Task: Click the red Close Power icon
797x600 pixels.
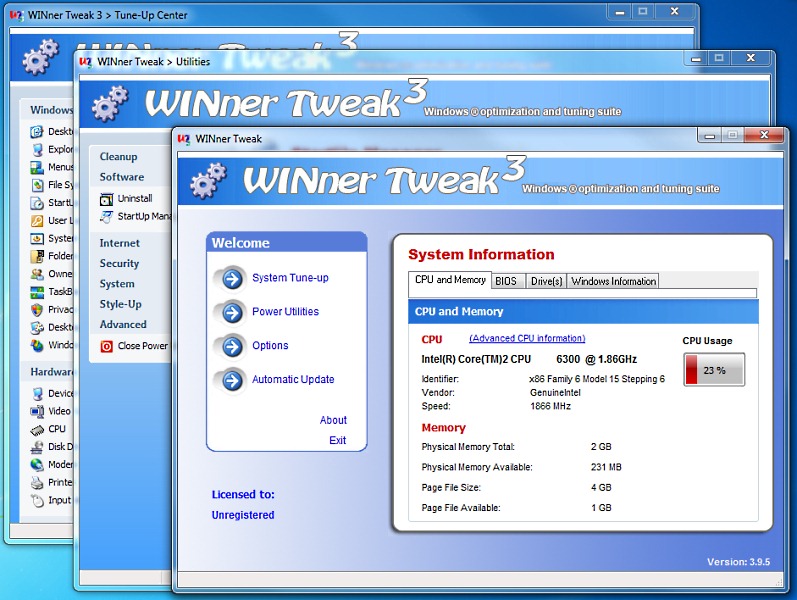Action: pos(107,346)
